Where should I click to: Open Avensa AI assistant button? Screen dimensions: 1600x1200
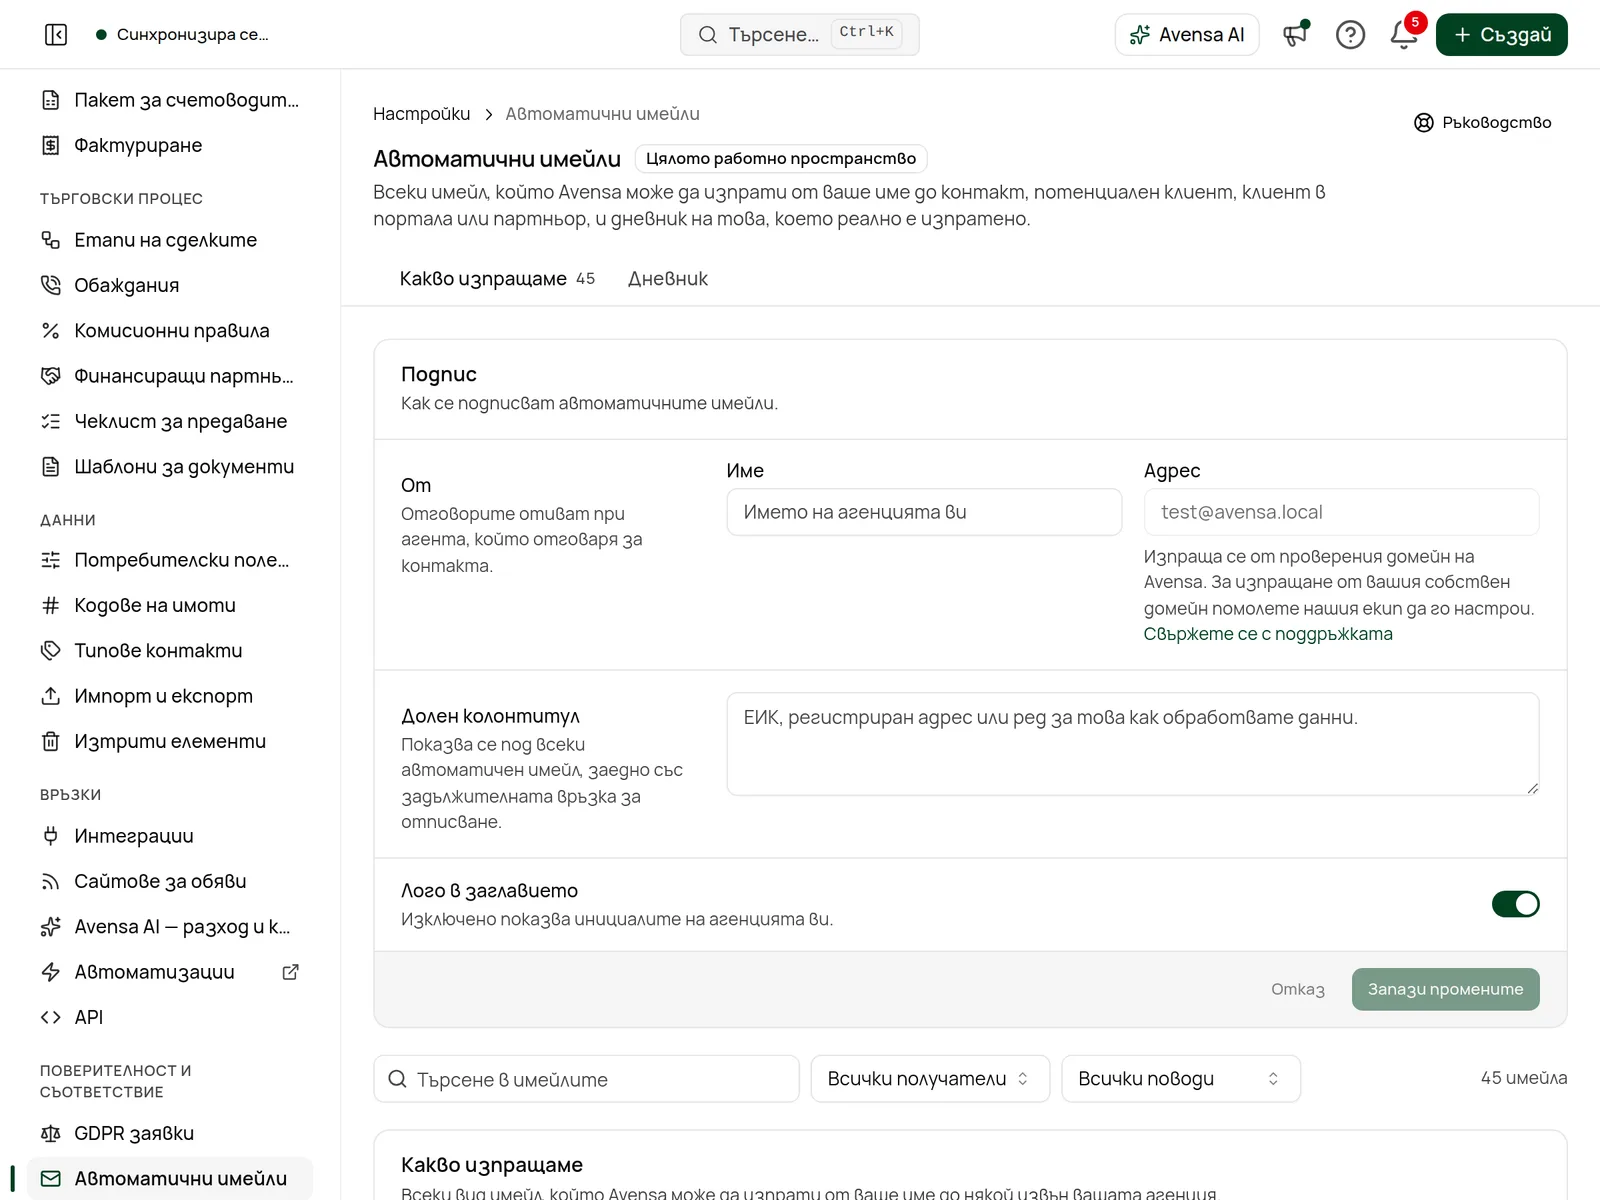1187,35
